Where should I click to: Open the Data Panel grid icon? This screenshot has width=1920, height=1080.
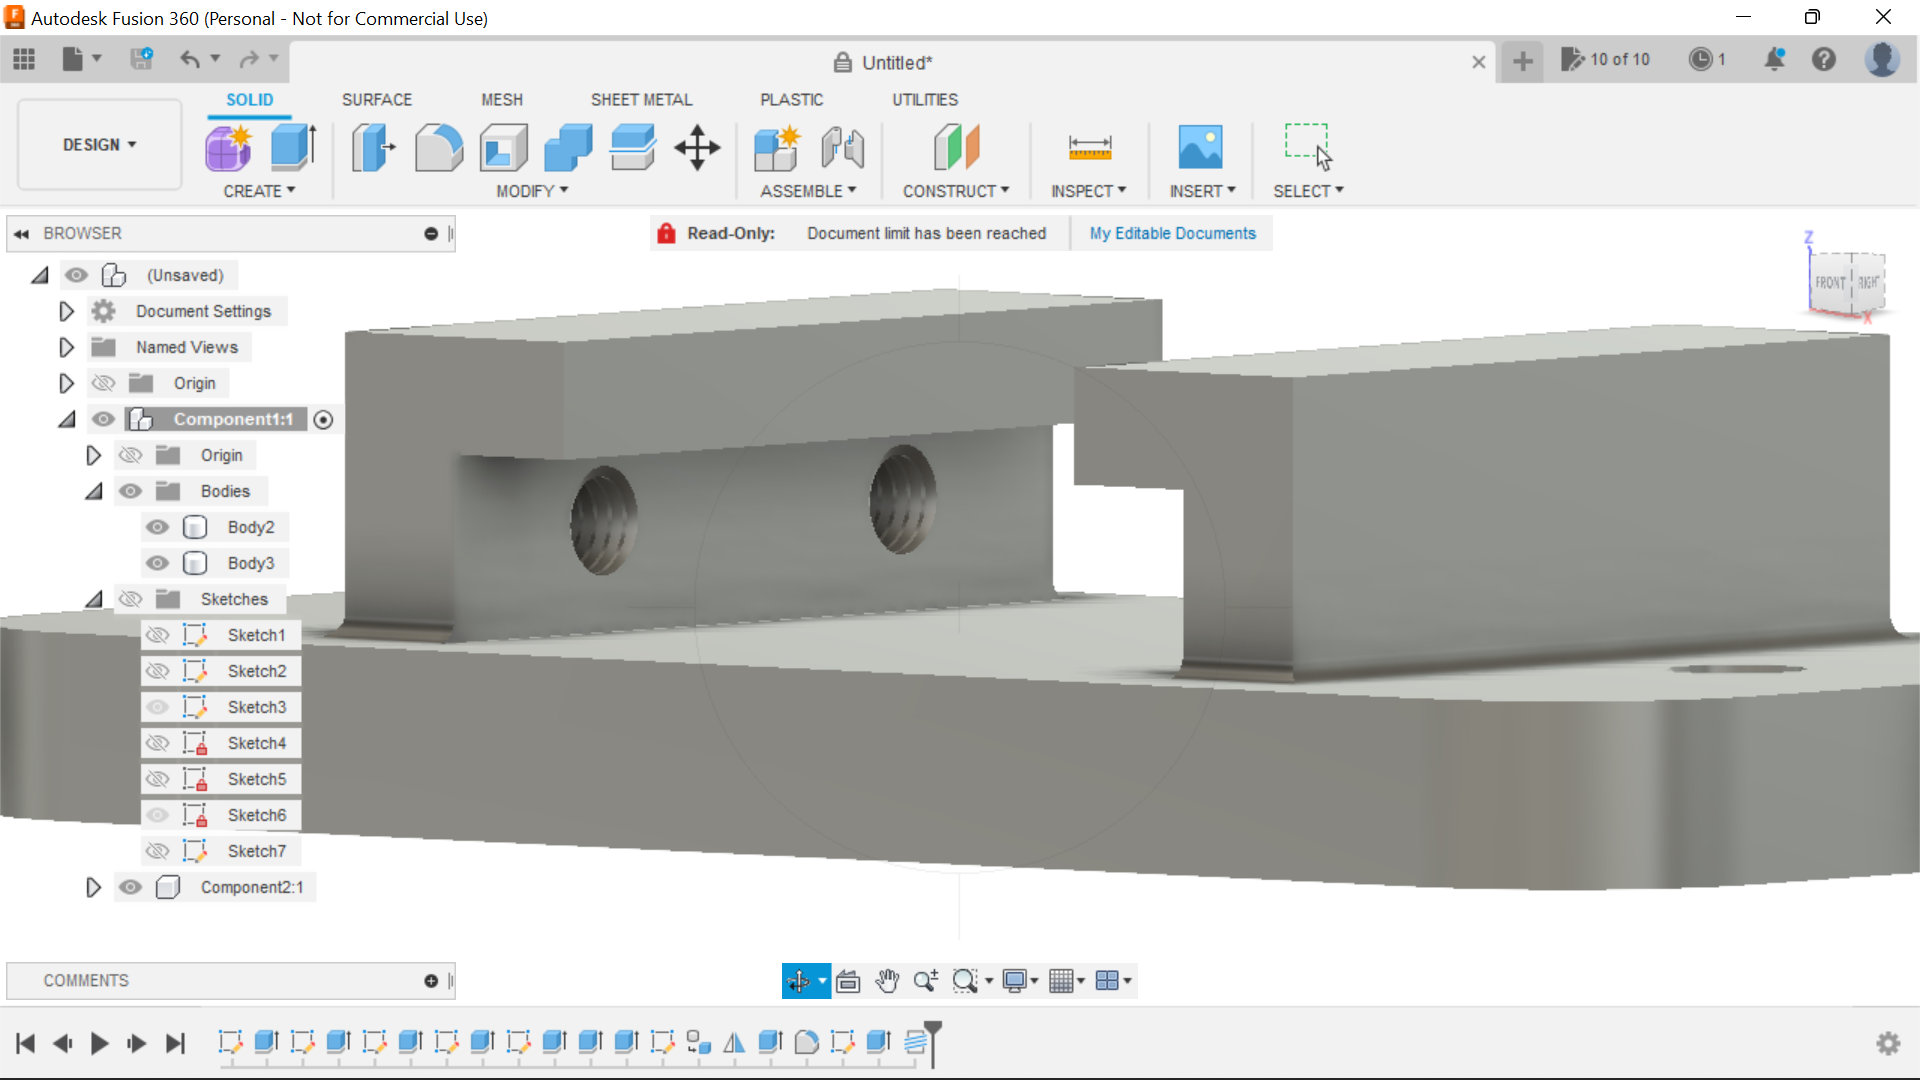click(x=24, y=60)
